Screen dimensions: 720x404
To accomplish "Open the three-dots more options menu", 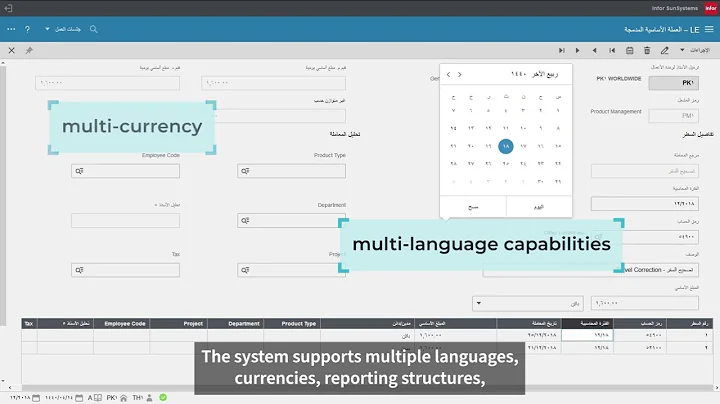I will [11, 29].
